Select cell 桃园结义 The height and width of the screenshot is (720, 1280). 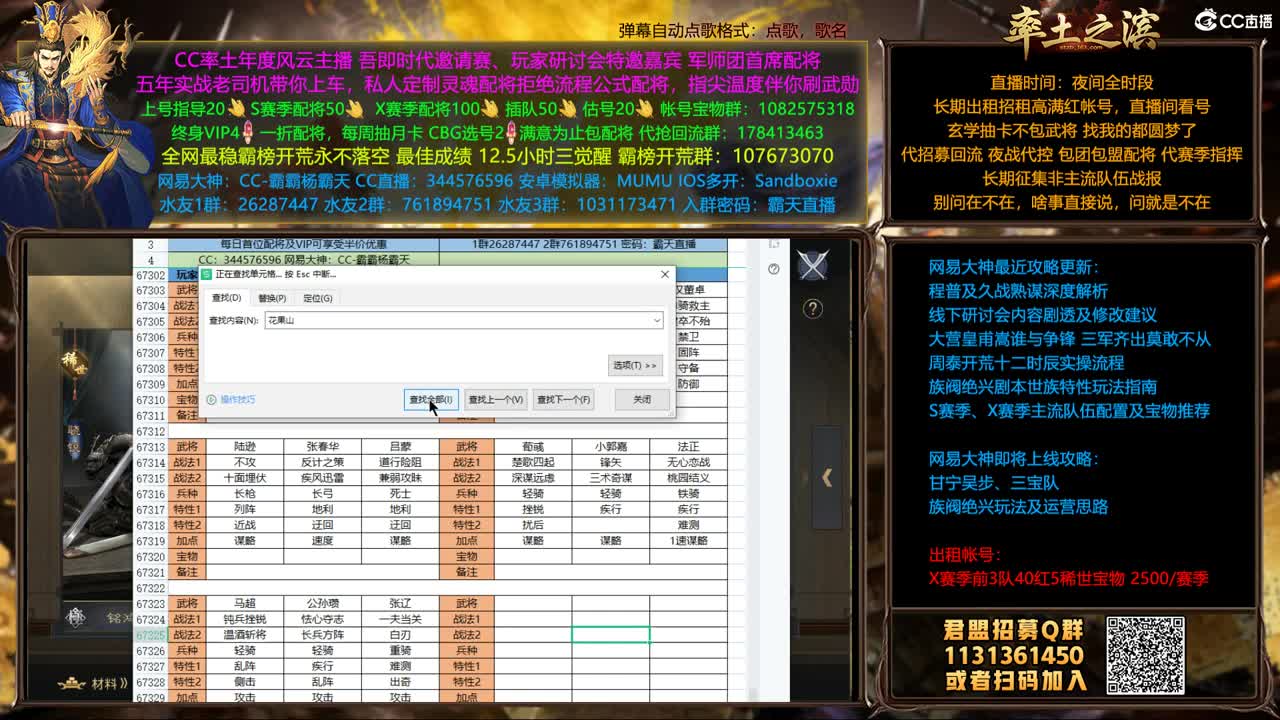(x=688, y=478)
